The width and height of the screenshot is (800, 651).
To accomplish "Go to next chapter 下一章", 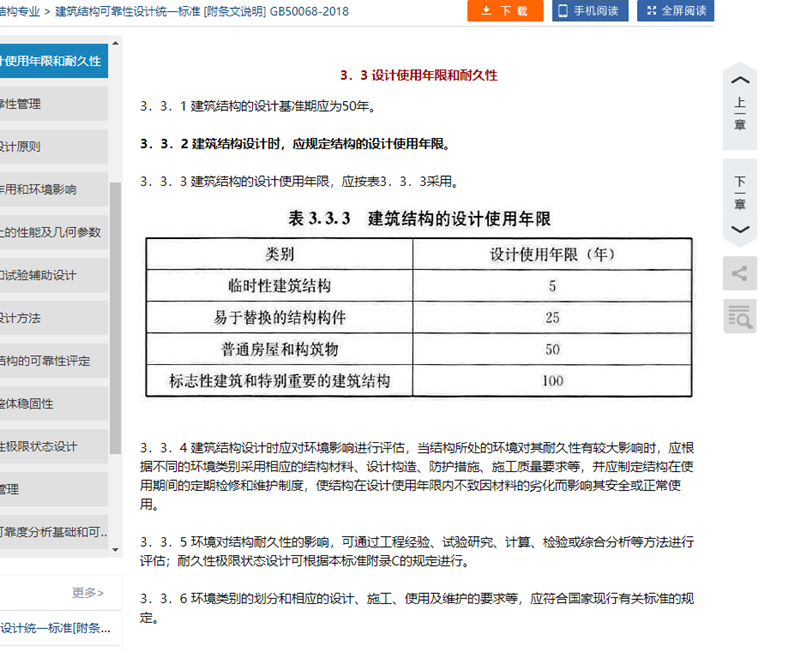I will pos(740,203).
